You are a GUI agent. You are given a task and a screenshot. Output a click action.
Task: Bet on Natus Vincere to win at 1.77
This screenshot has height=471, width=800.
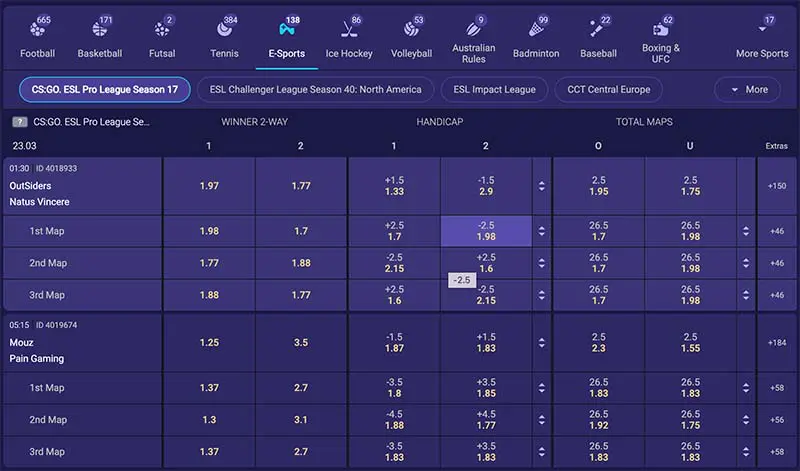(x=301, y=186)
